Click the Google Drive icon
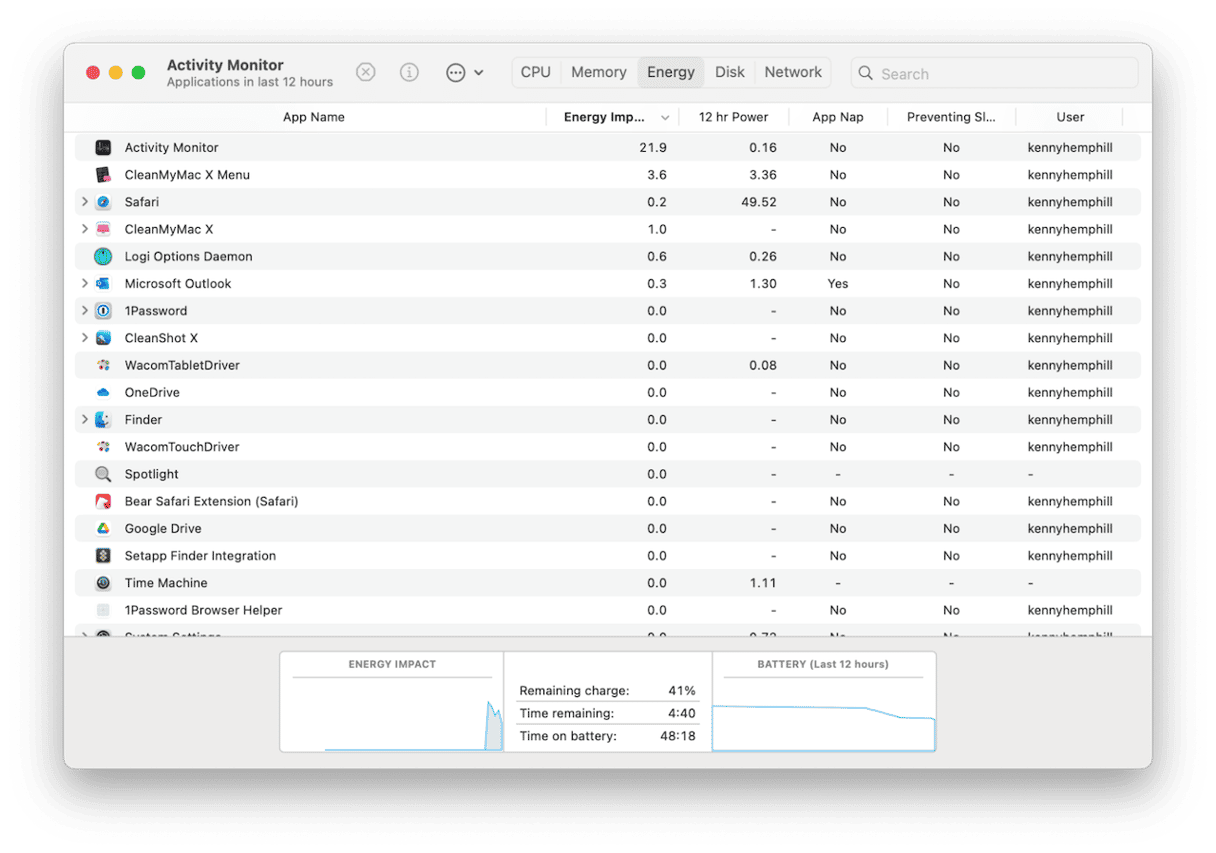 [x=103, y=529]
